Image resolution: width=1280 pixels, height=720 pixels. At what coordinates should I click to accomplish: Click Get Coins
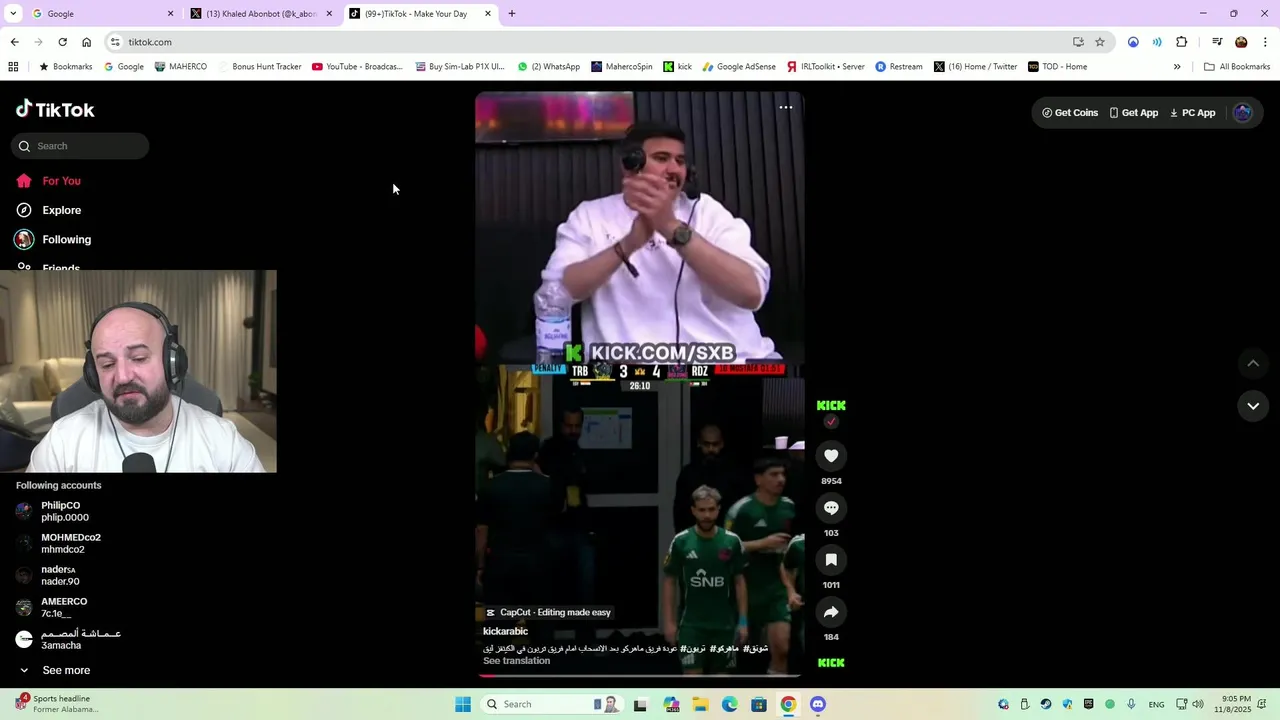(x=1070, y=113)
